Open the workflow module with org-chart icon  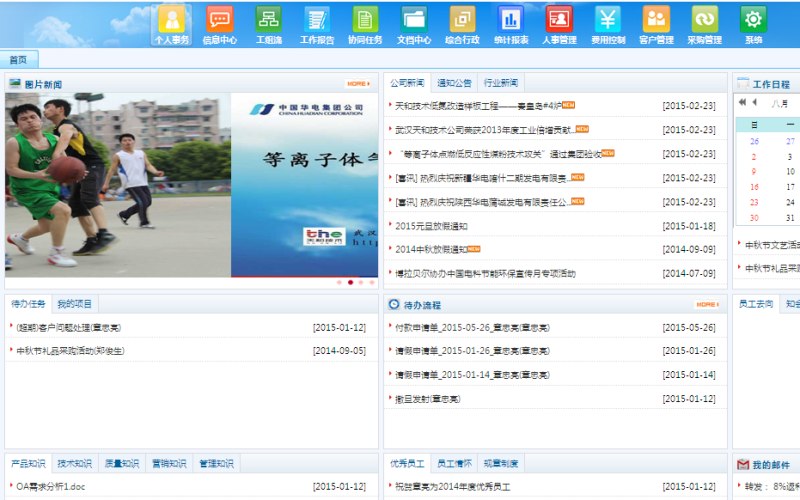[x=269, y=25]
